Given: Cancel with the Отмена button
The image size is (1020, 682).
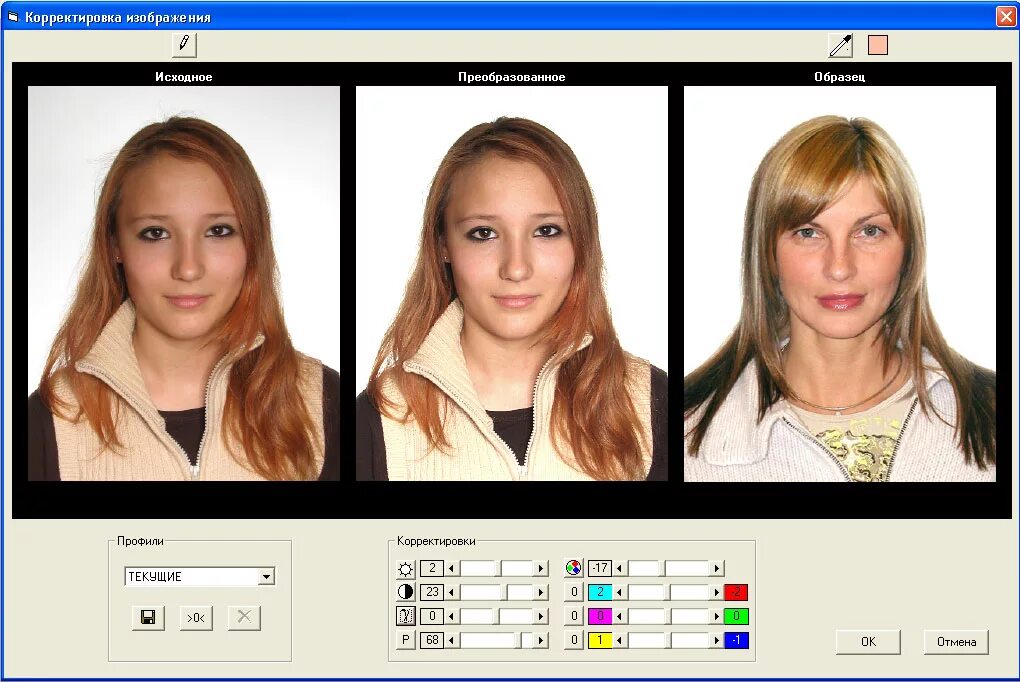Looking at the screenshot, I should 956,642.
